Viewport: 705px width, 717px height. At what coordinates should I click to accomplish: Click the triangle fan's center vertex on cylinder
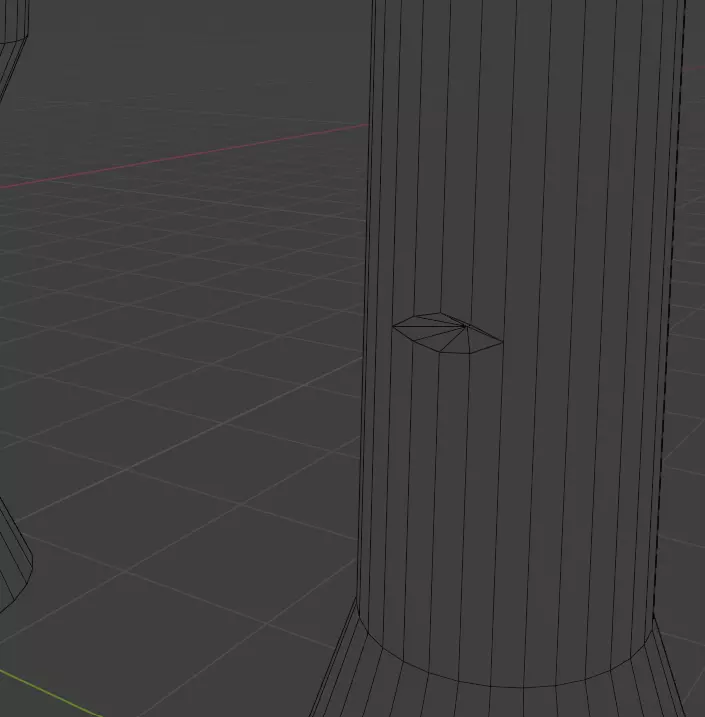click(465, 326)
